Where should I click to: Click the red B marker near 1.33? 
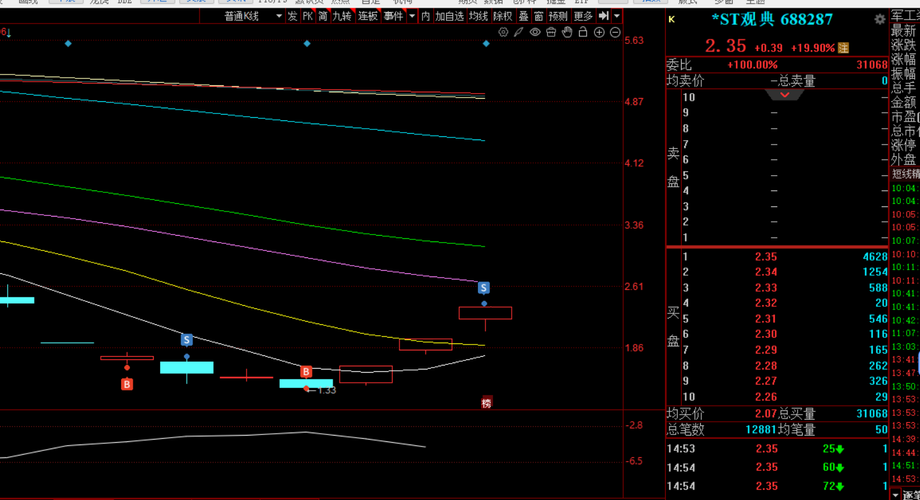pyautogui.click(x=307, y=371)
